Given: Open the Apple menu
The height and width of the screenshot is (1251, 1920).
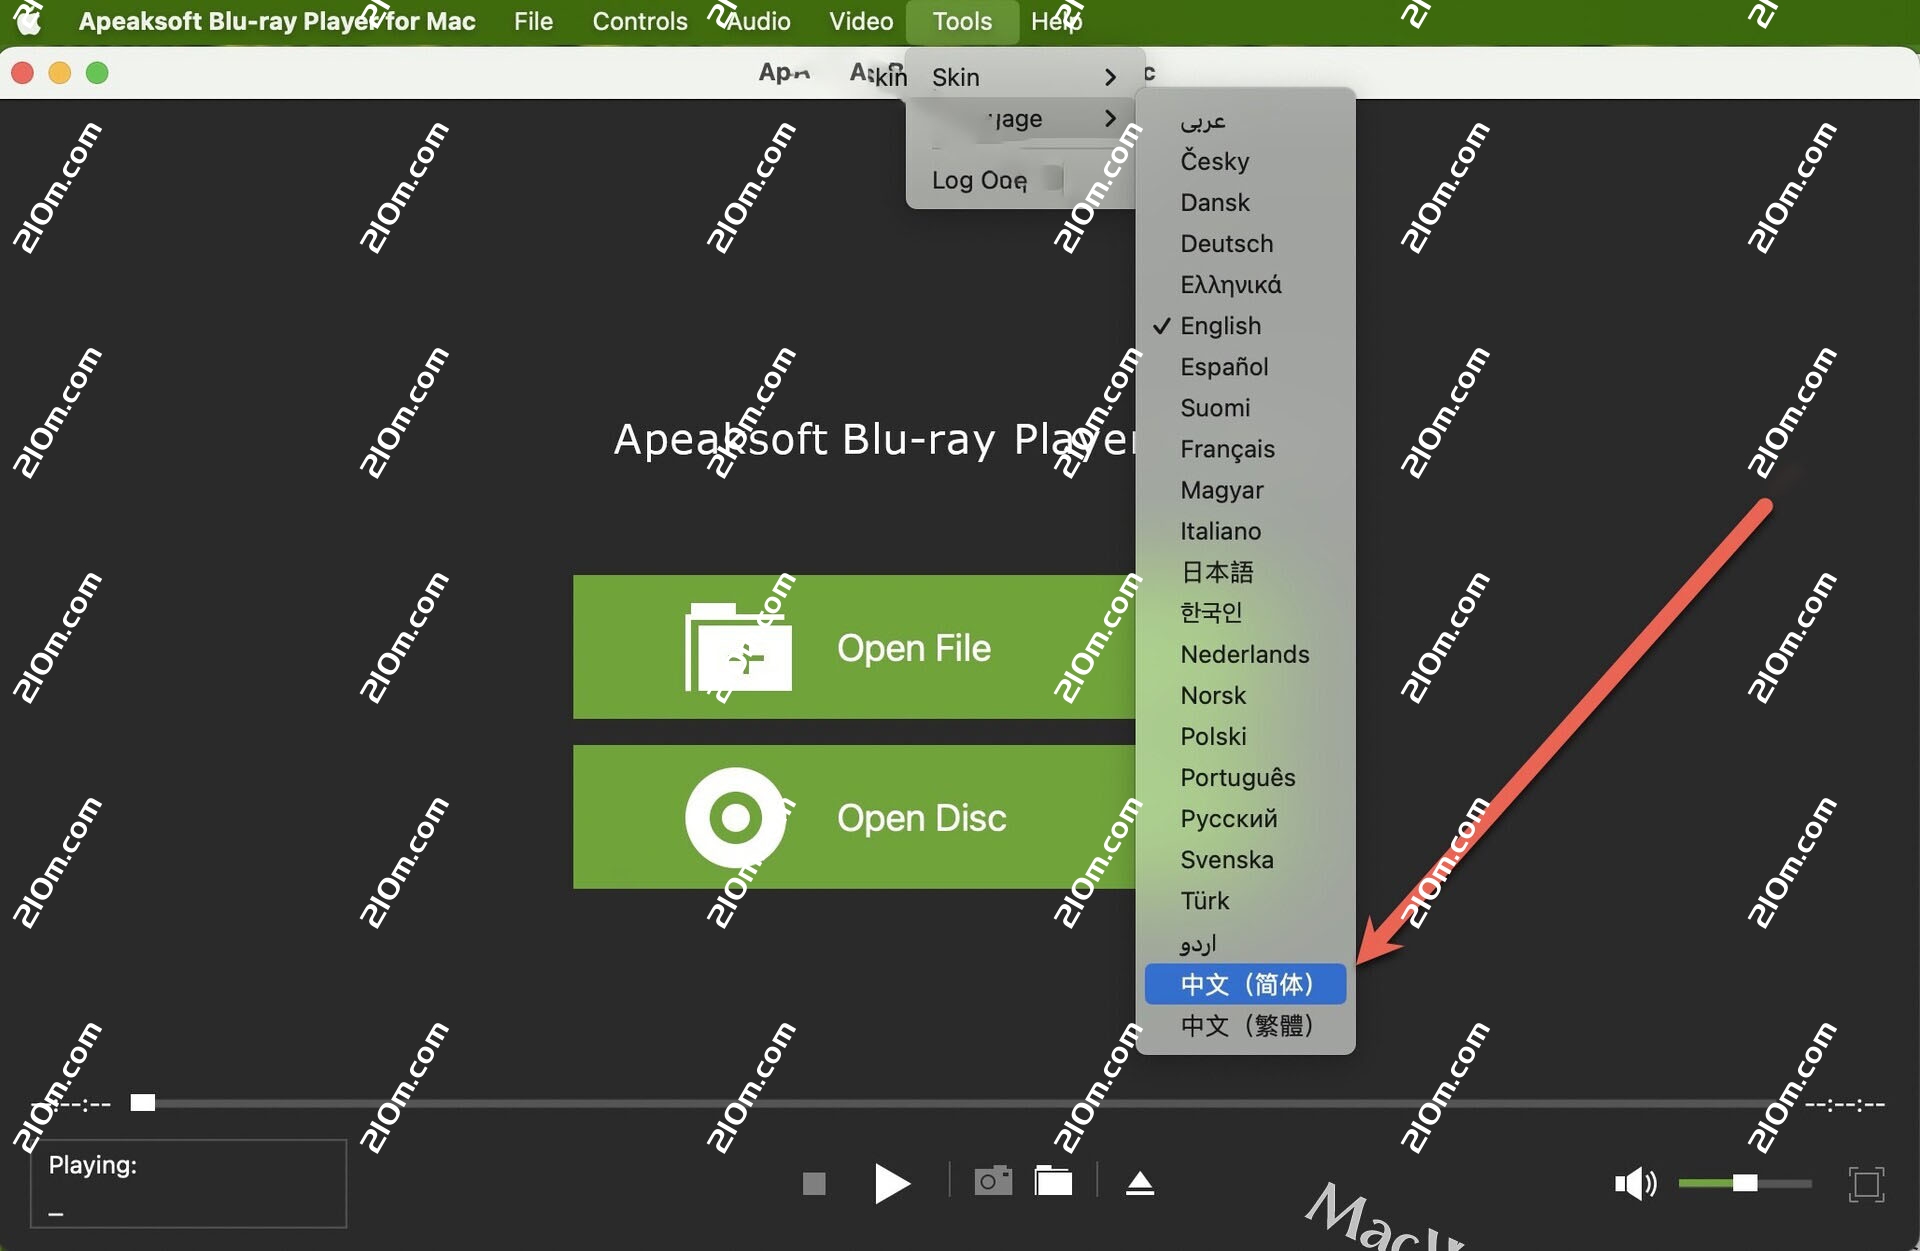Looking at the screenshot, I should coord(30,21).
